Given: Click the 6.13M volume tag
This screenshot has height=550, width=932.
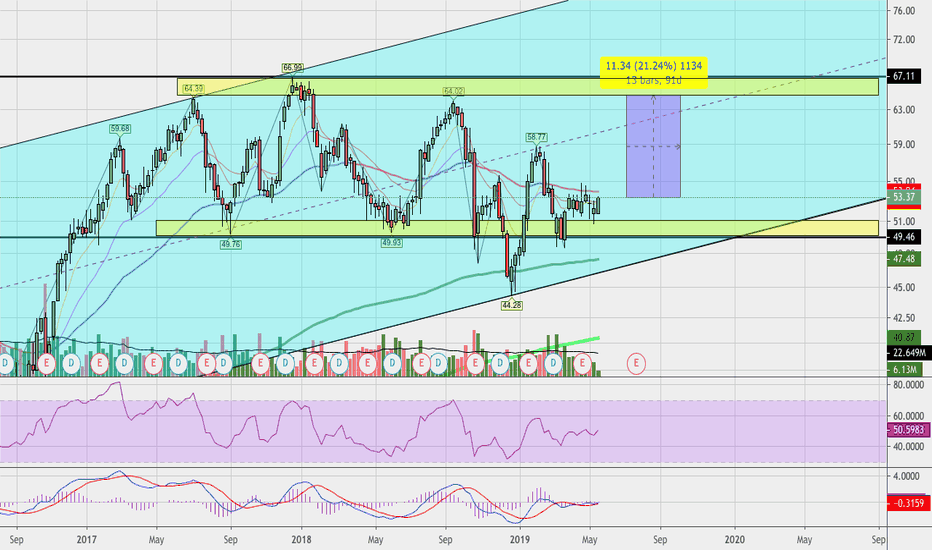Looking at the screenshot, I should coord(903,369).
